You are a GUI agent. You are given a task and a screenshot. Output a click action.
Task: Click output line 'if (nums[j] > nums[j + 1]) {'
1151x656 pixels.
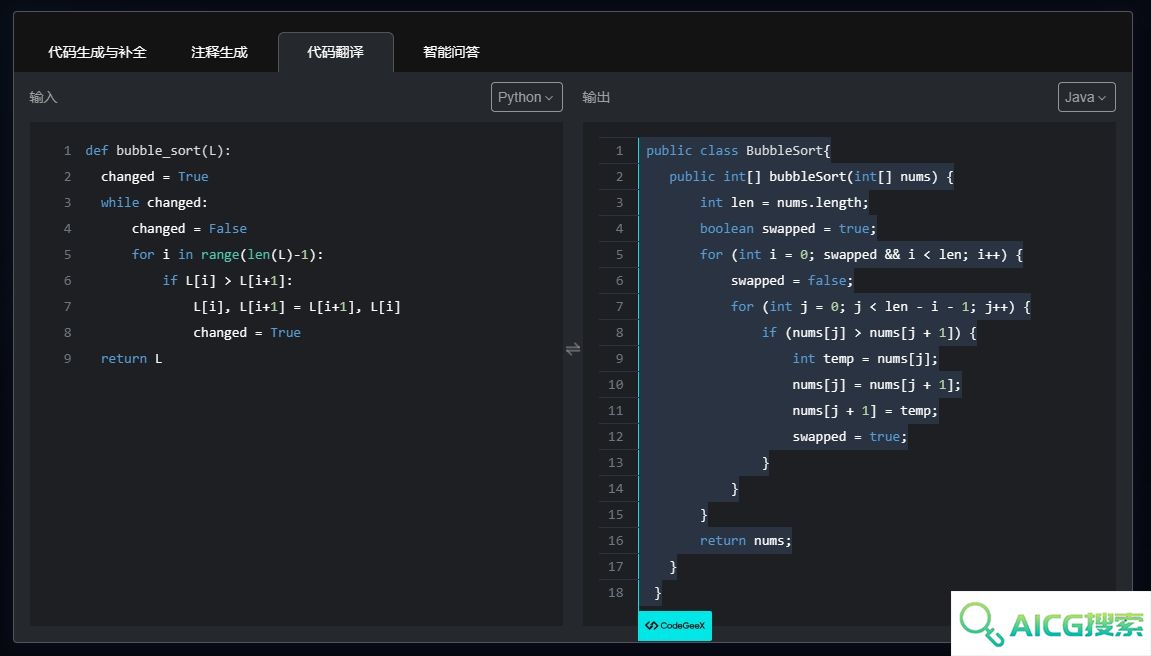click(869, 332)
